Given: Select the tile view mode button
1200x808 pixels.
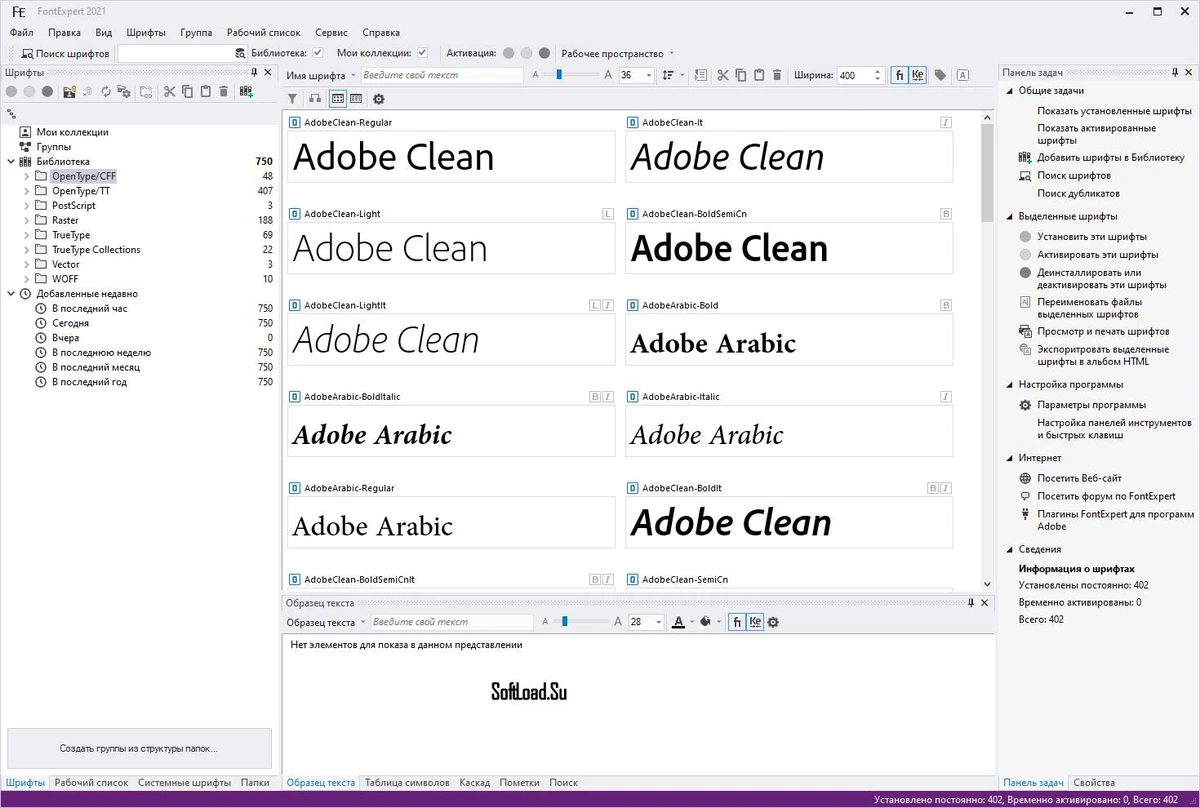Looking at the screenshot, I should [338, 99].
